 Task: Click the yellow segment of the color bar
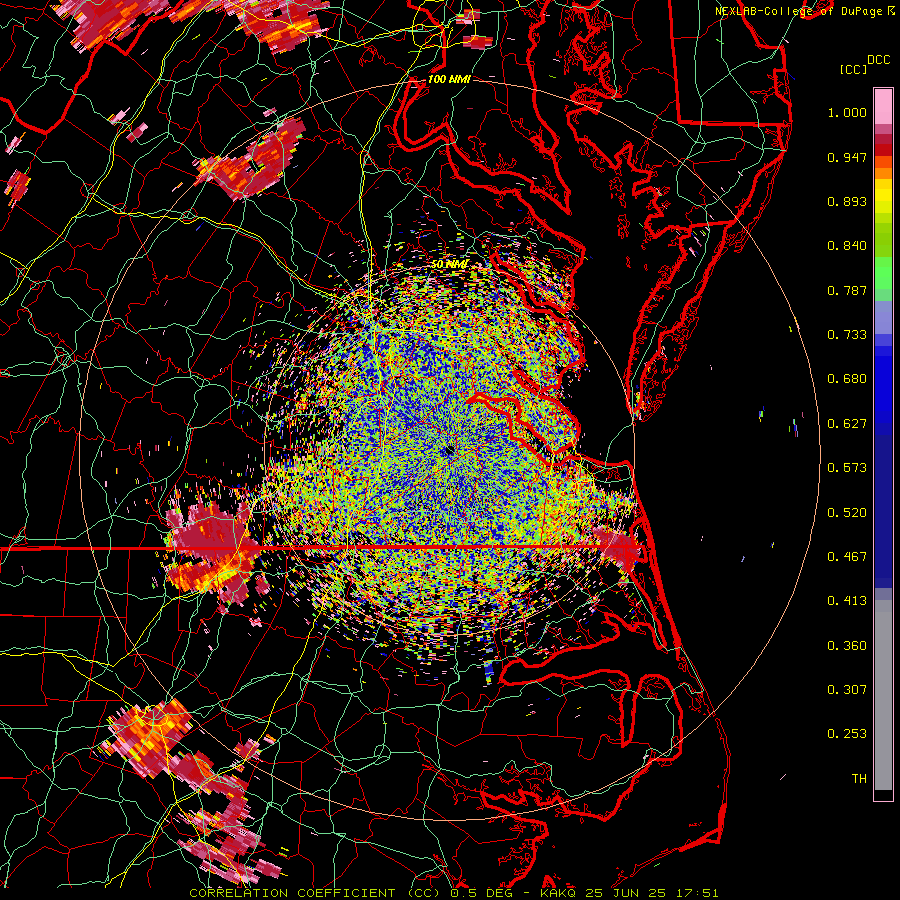(883, 197)
